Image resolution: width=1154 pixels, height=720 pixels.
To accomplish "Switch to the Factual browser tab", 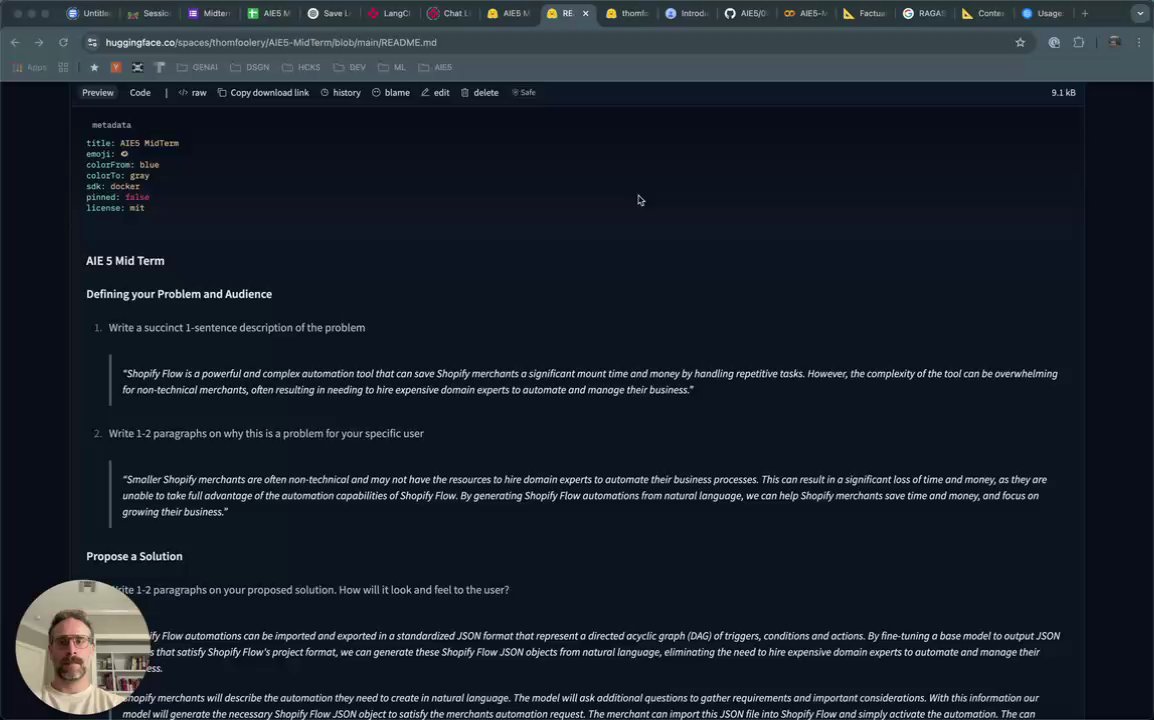I will click(x=866, y=13).
